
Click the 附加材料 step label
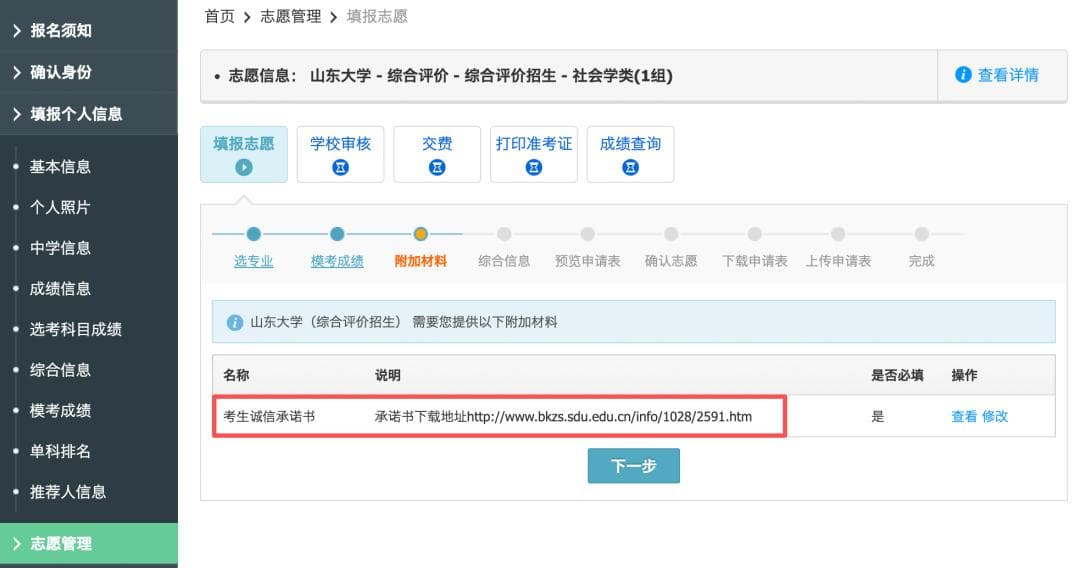click(x=420, y=261)
